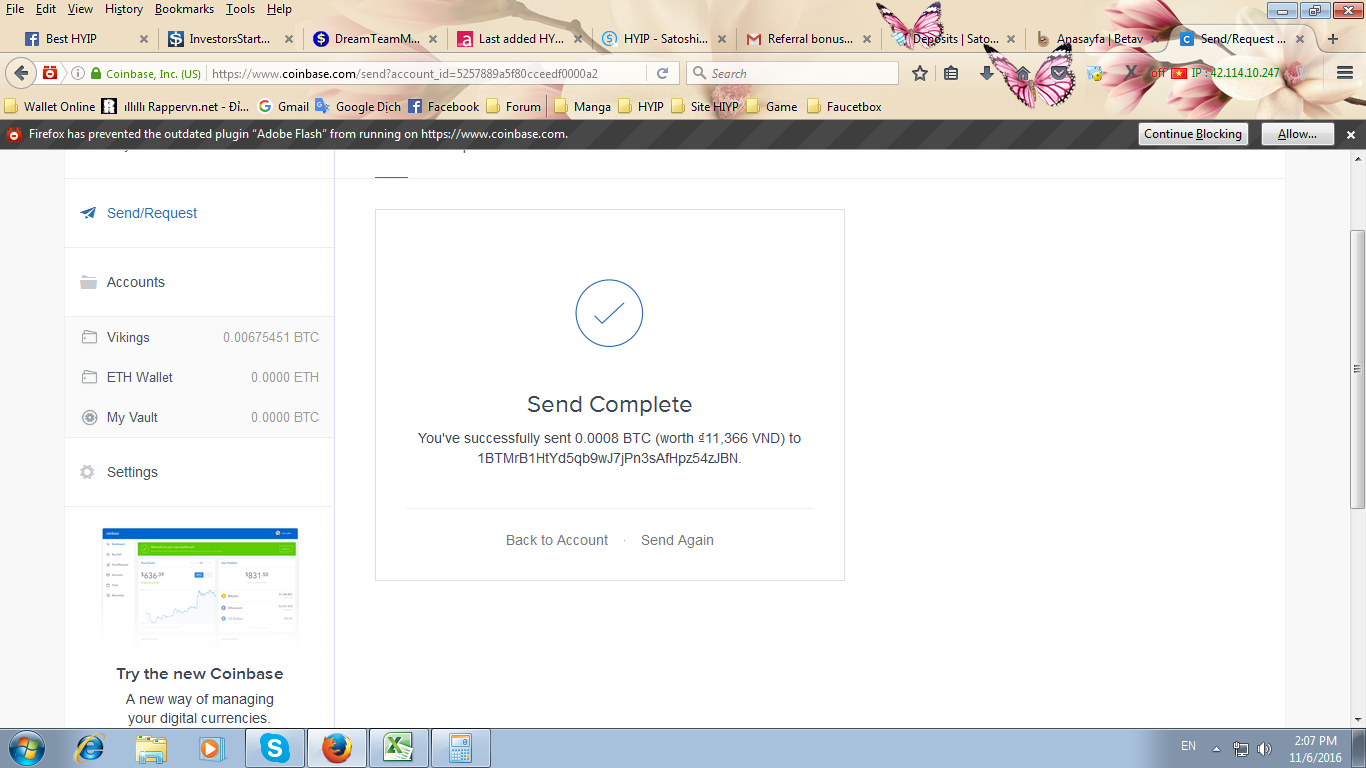Click the Send Again link
Screen dimensions: 1366x768
coord(677,540)
